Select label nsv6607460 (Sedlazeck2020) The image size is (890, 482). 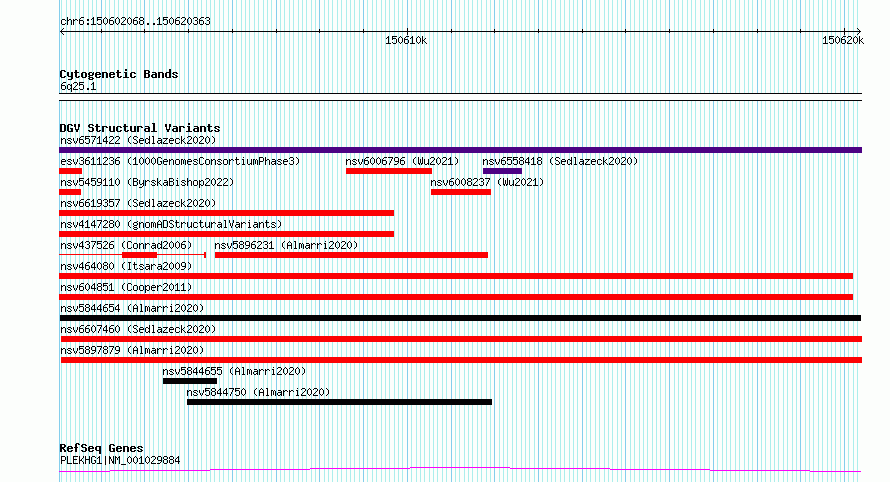coord(138,329)
